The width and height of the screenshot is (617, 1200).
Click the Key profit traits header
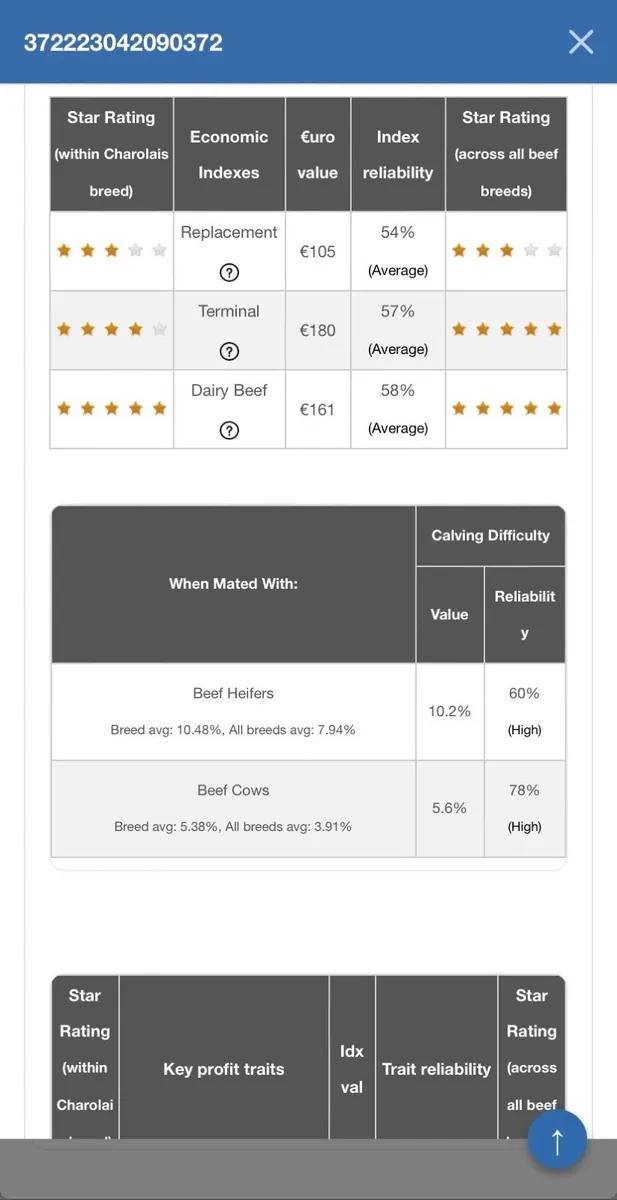(224, 1069)
